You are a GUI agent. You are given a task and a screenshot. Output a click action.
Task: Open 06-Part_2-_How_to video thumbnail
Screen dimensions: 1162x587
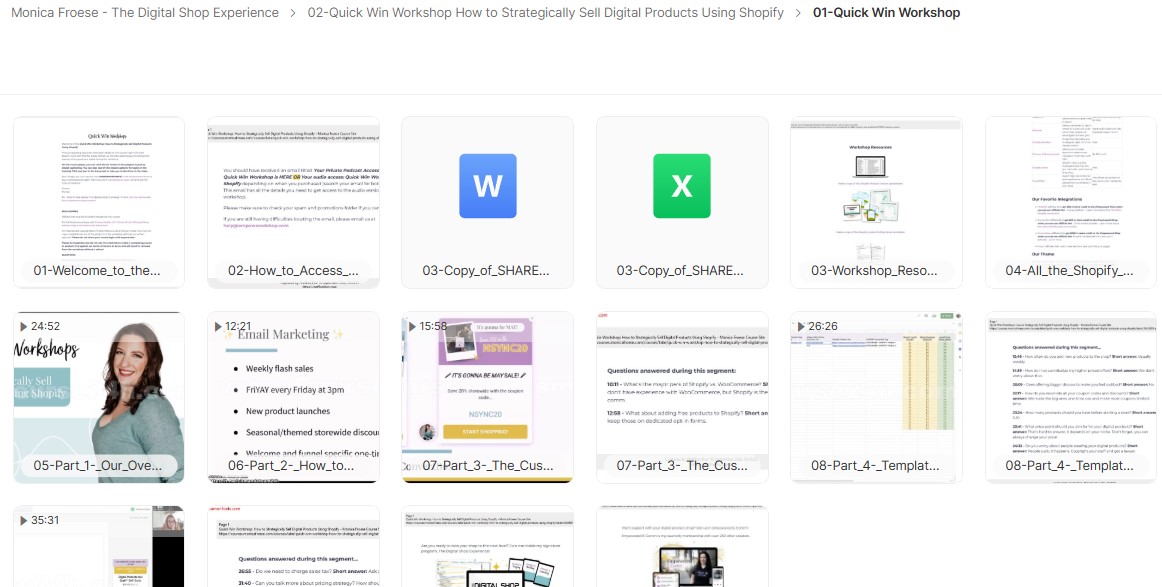click(x=293, y=397)
